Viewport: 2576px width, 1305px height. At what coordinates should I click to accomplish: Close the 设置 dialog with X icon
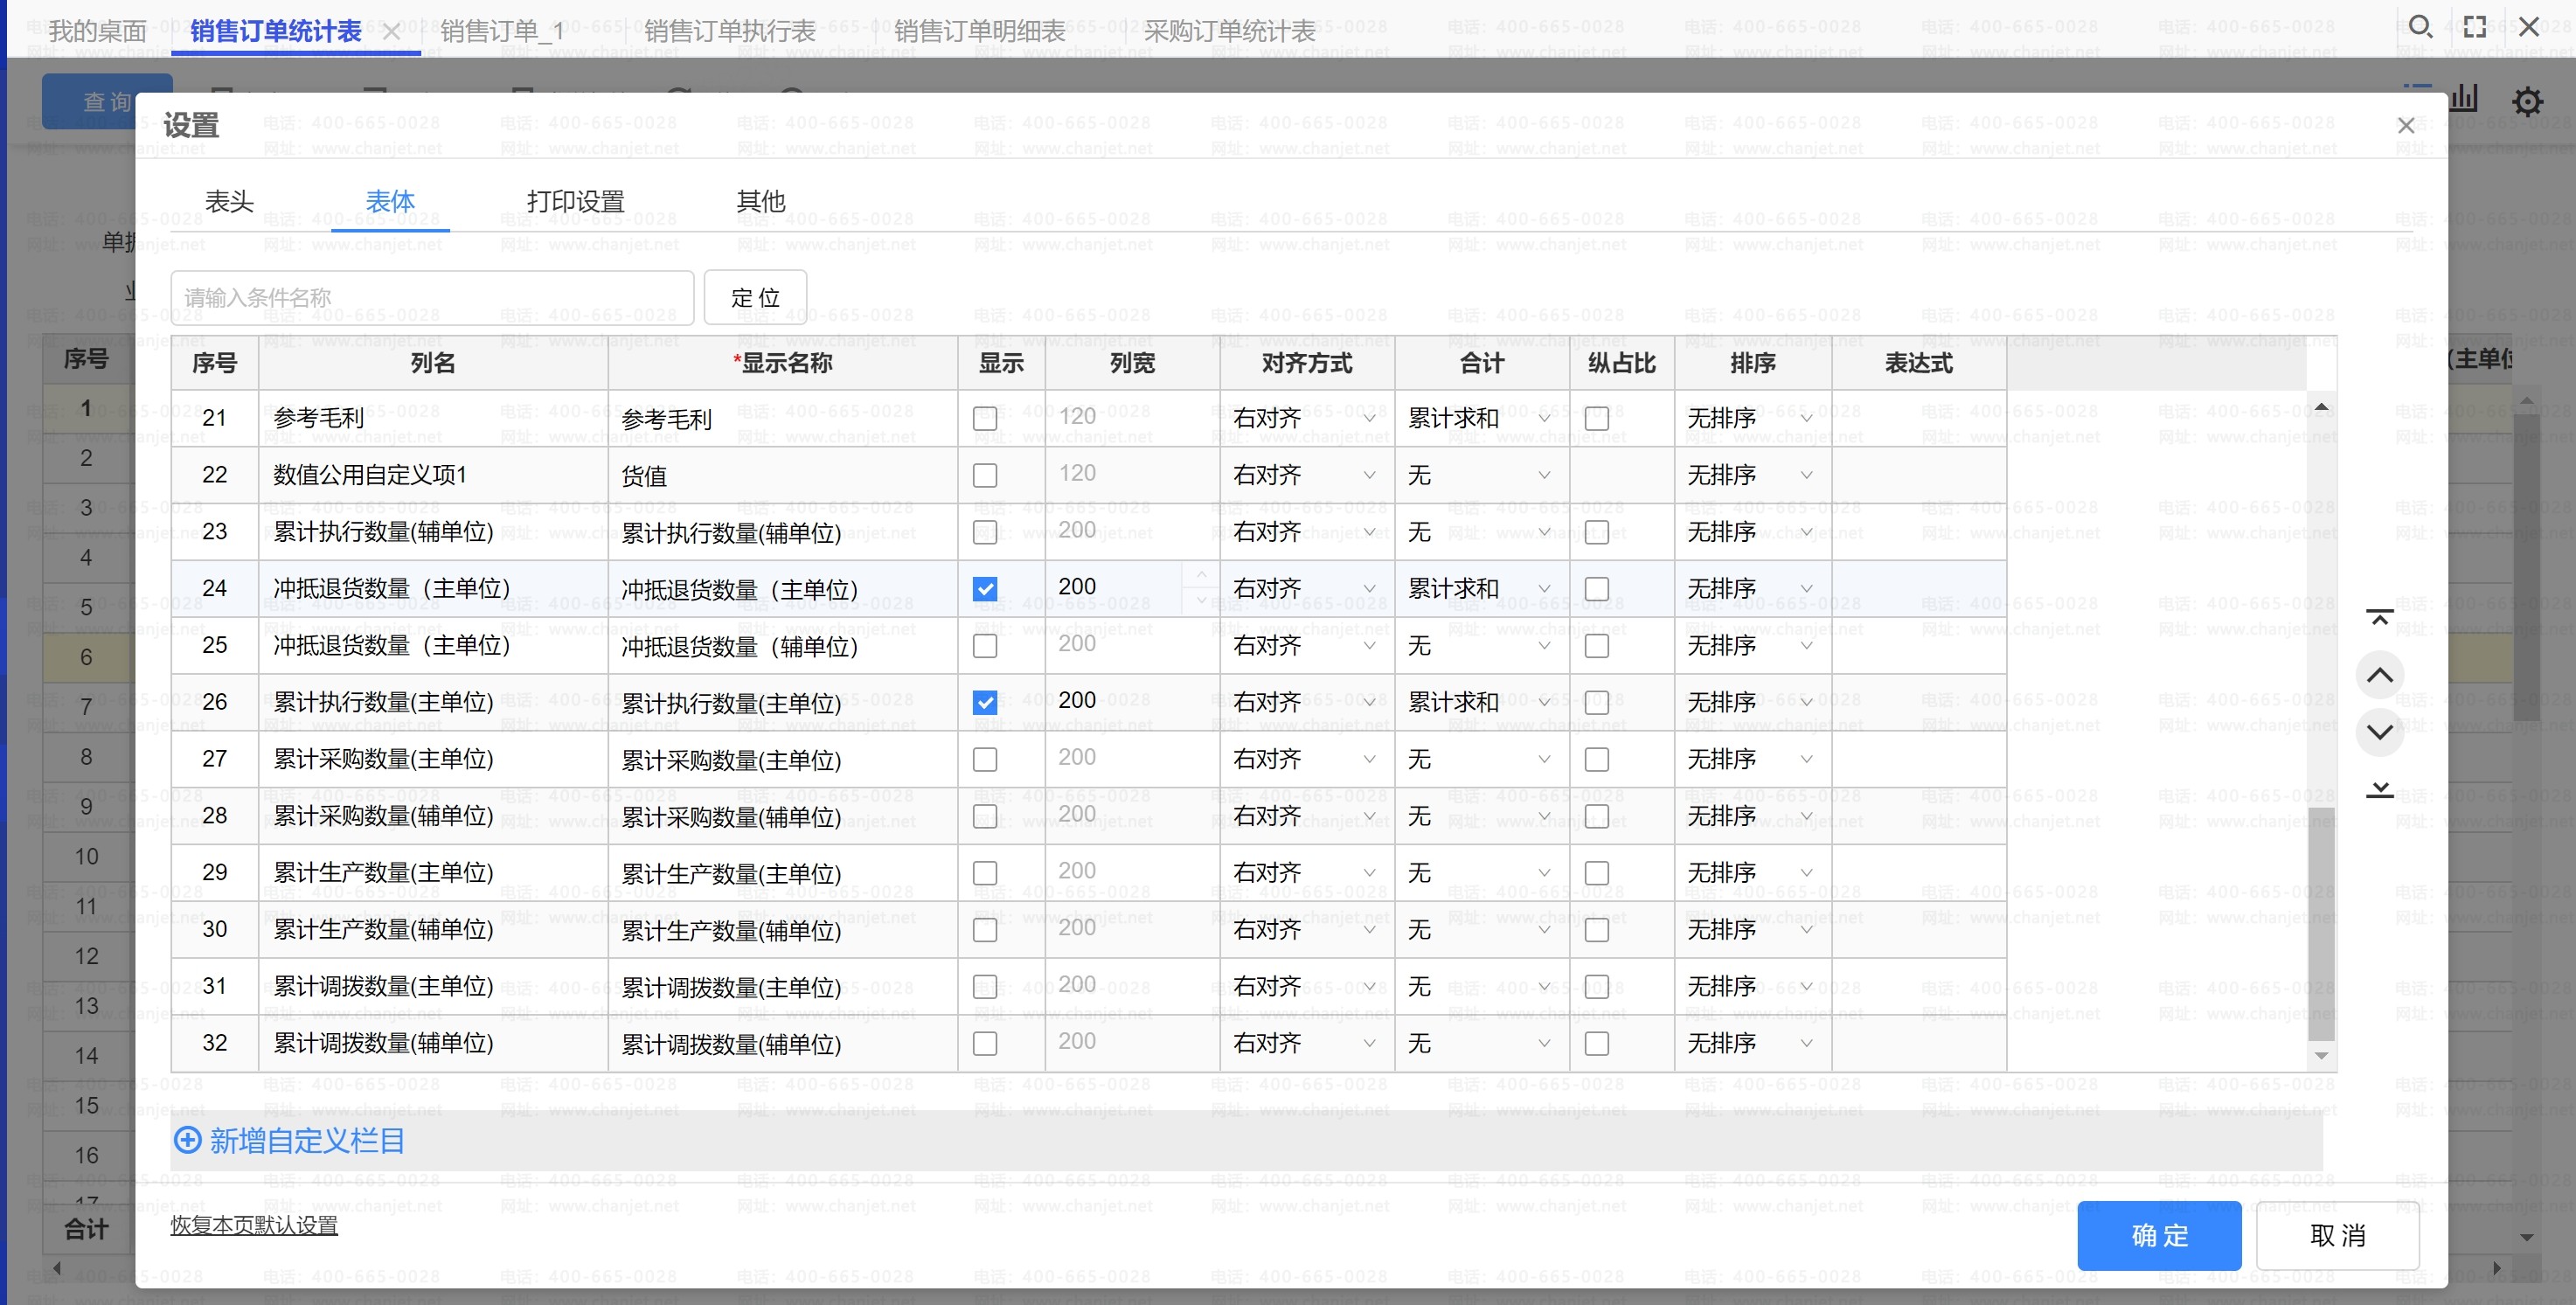2406,125
